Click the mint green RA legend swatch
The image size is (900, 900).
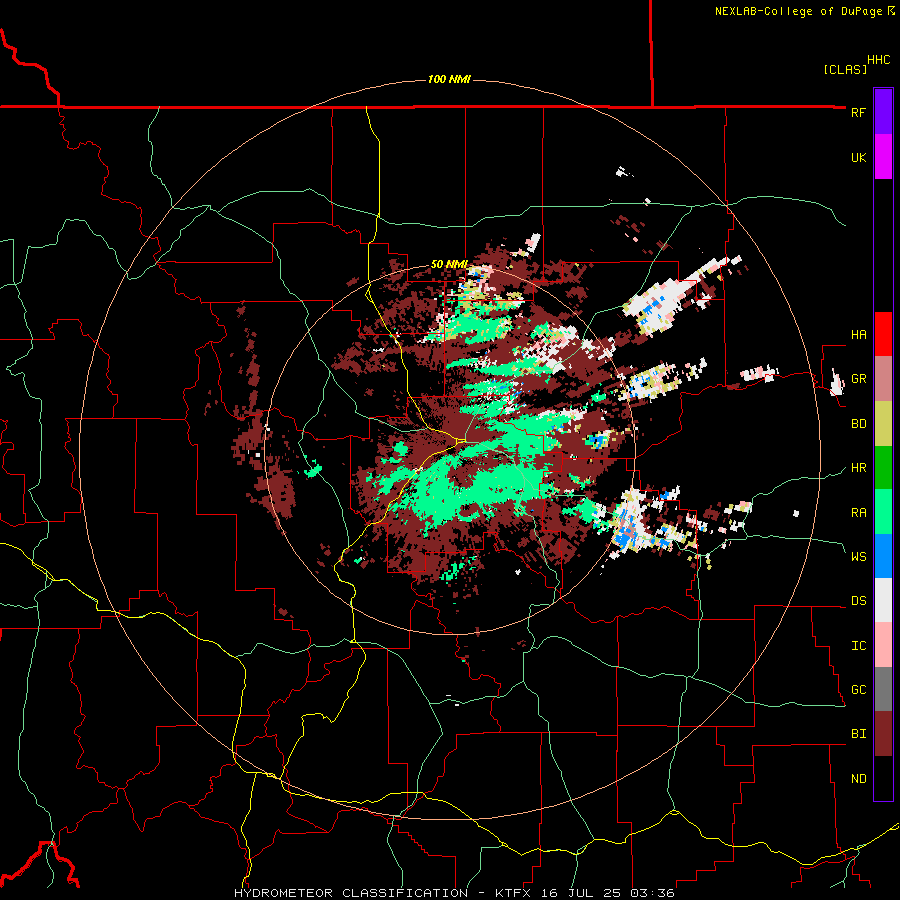[883, 512]
